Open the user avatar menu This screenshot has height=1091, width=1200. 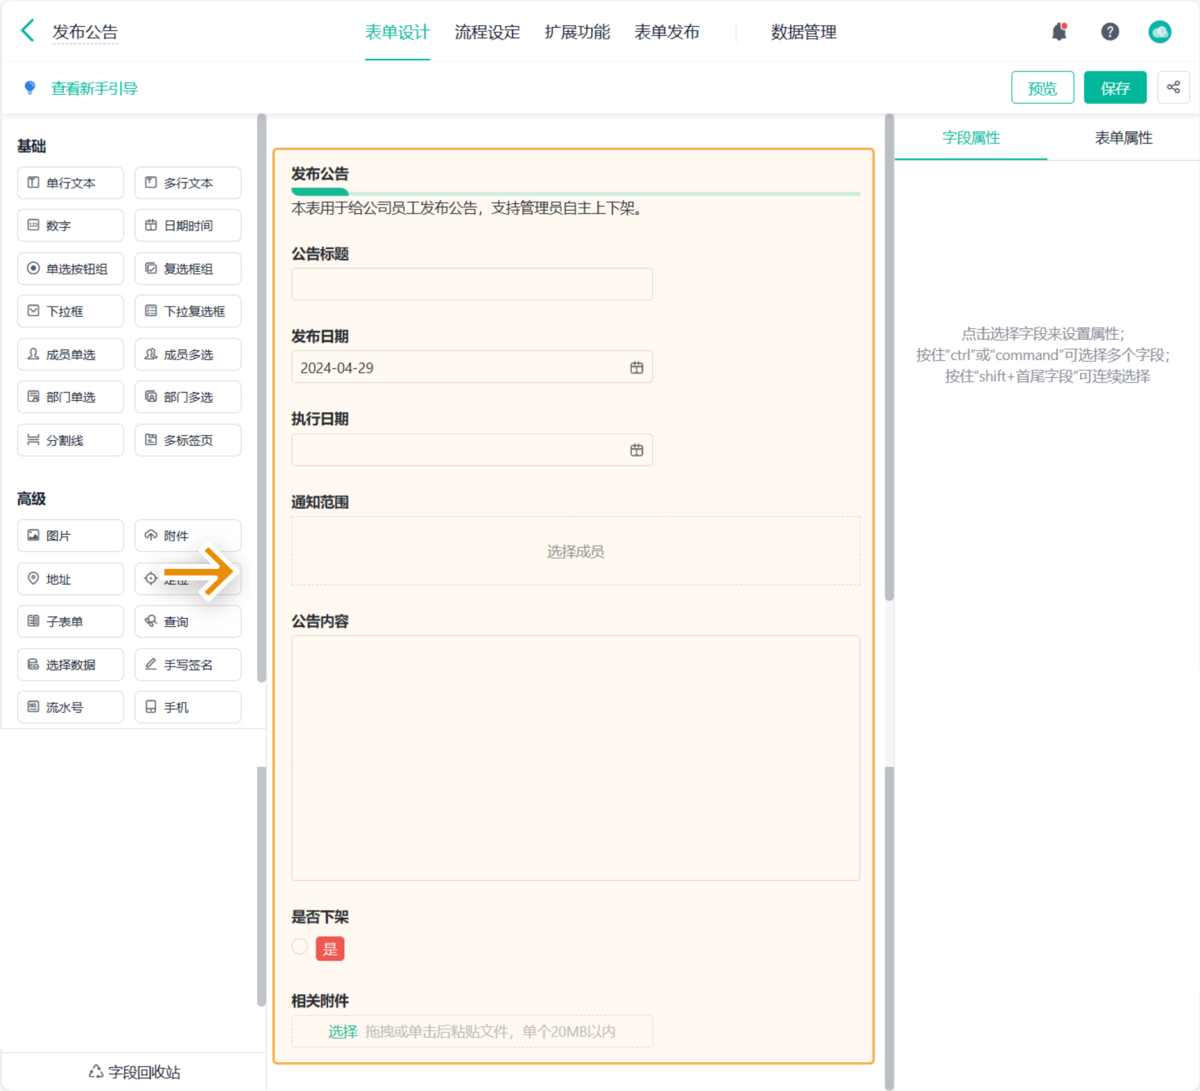(1160, 32)
